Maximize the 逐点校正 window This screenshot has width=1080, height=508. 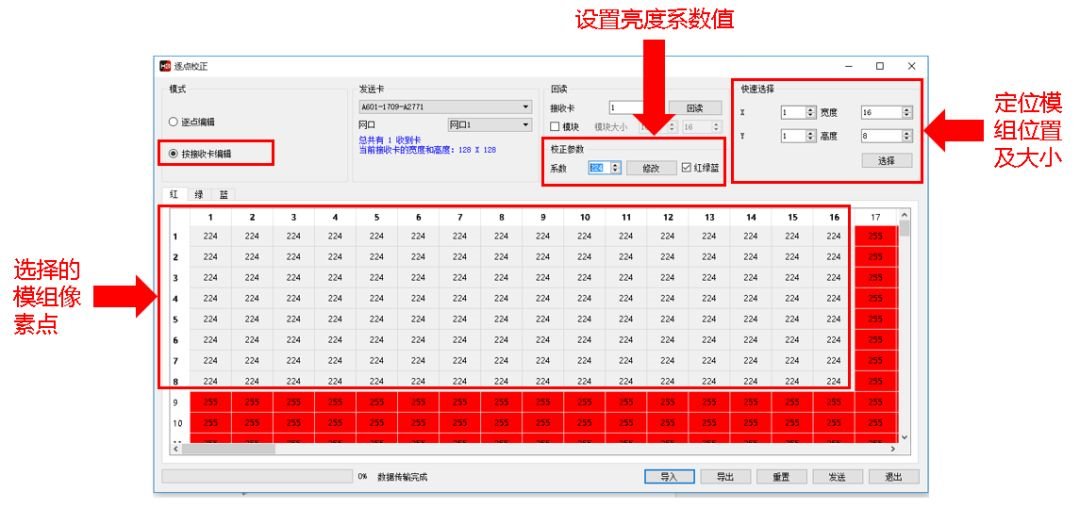coord(880,66)
